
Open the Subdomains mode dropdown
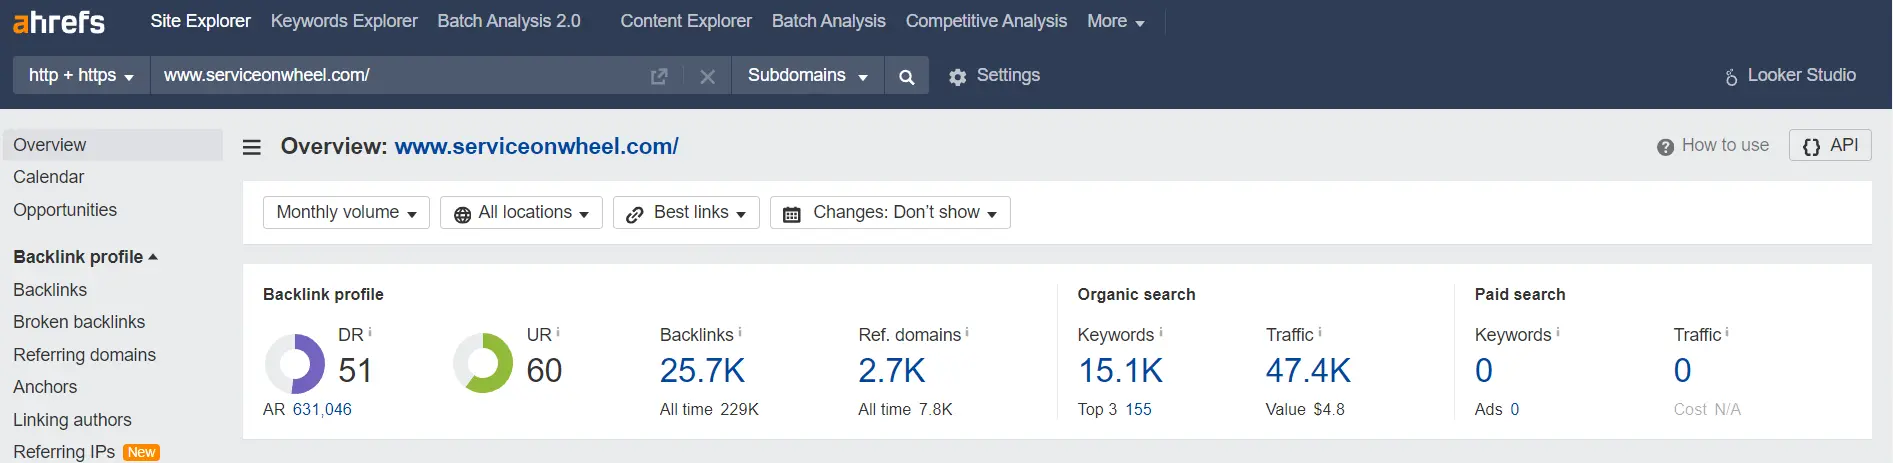coord(808,76)
